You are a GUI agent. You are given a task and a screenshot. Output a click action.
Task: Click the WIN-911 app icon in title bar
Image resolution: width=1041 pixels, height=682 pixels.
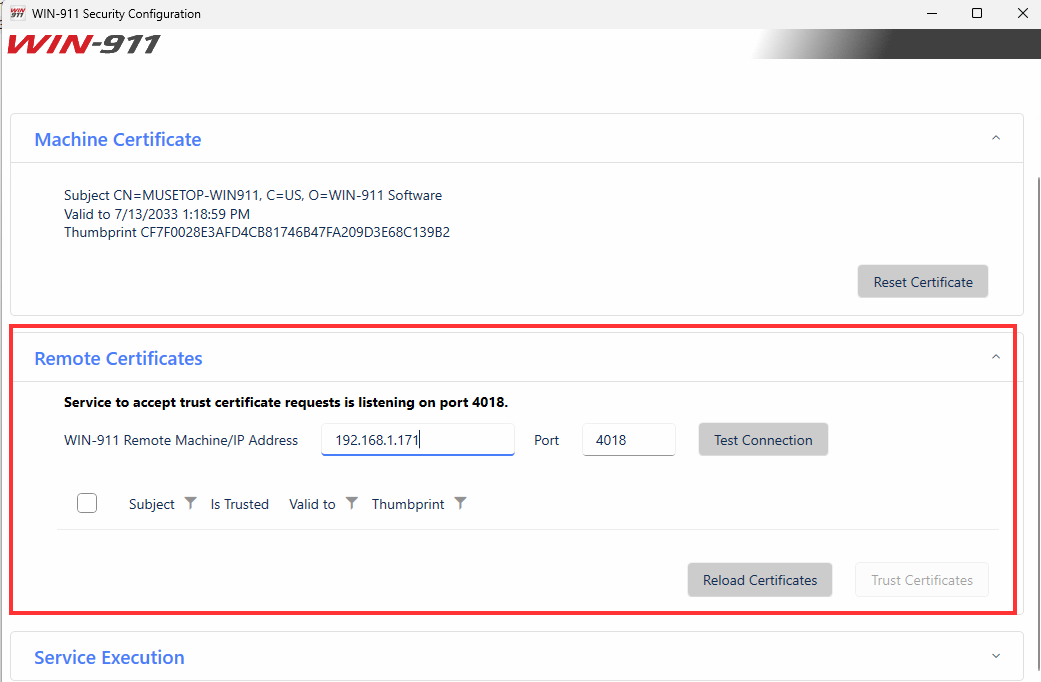click(17, 13)
